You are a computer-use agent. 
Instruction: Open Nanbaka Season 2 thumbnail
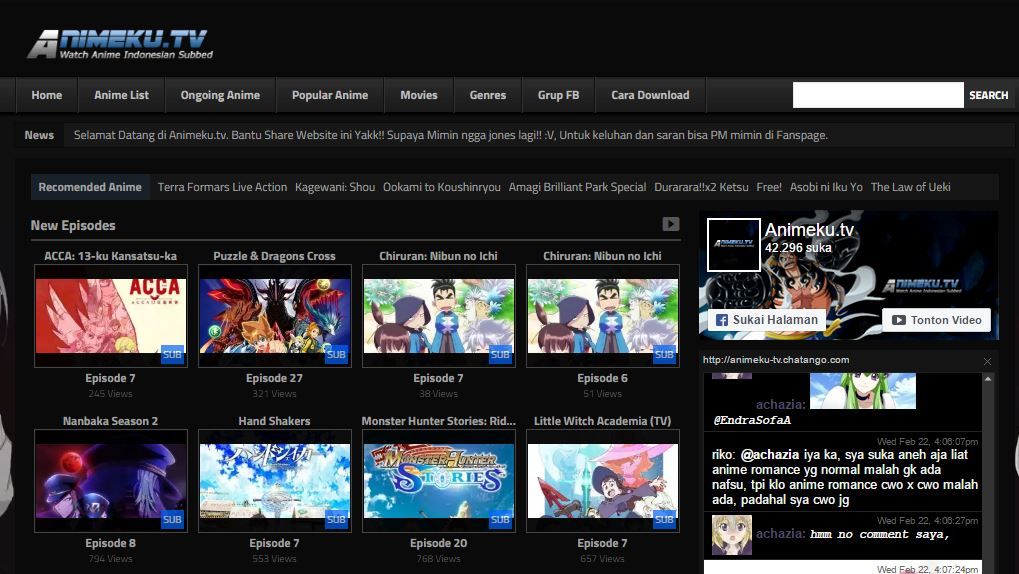point(110,481)
